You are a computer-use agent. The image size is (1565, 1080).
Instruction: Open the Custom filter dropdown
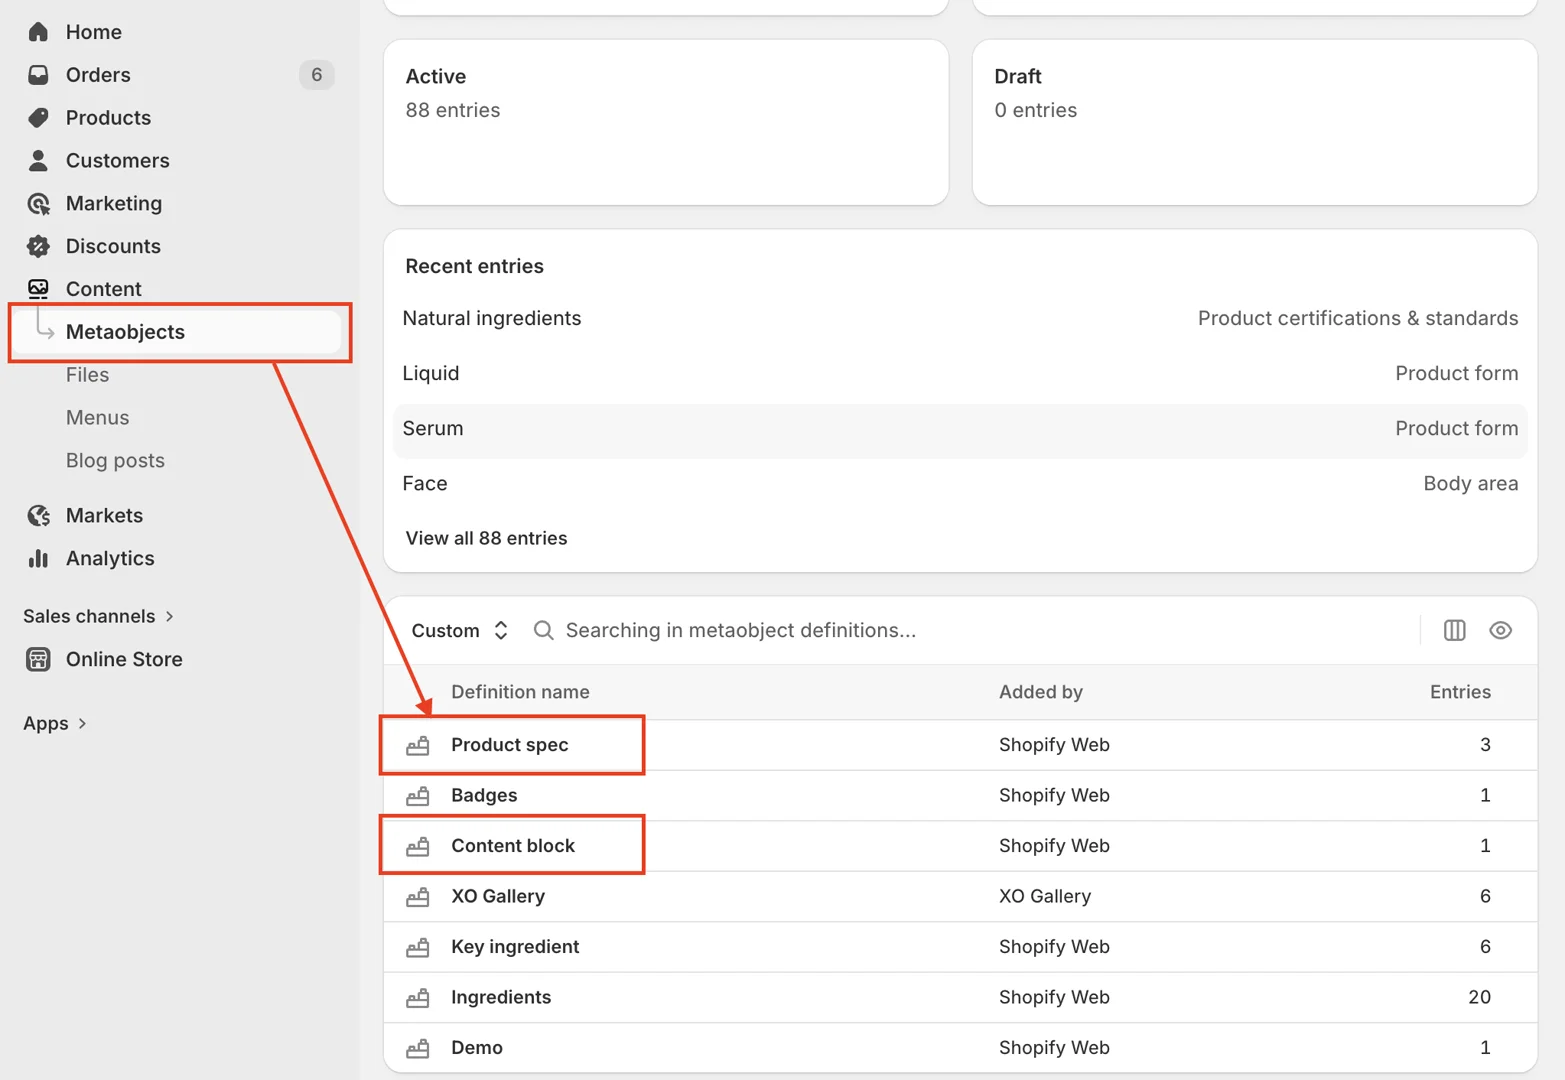460,630
